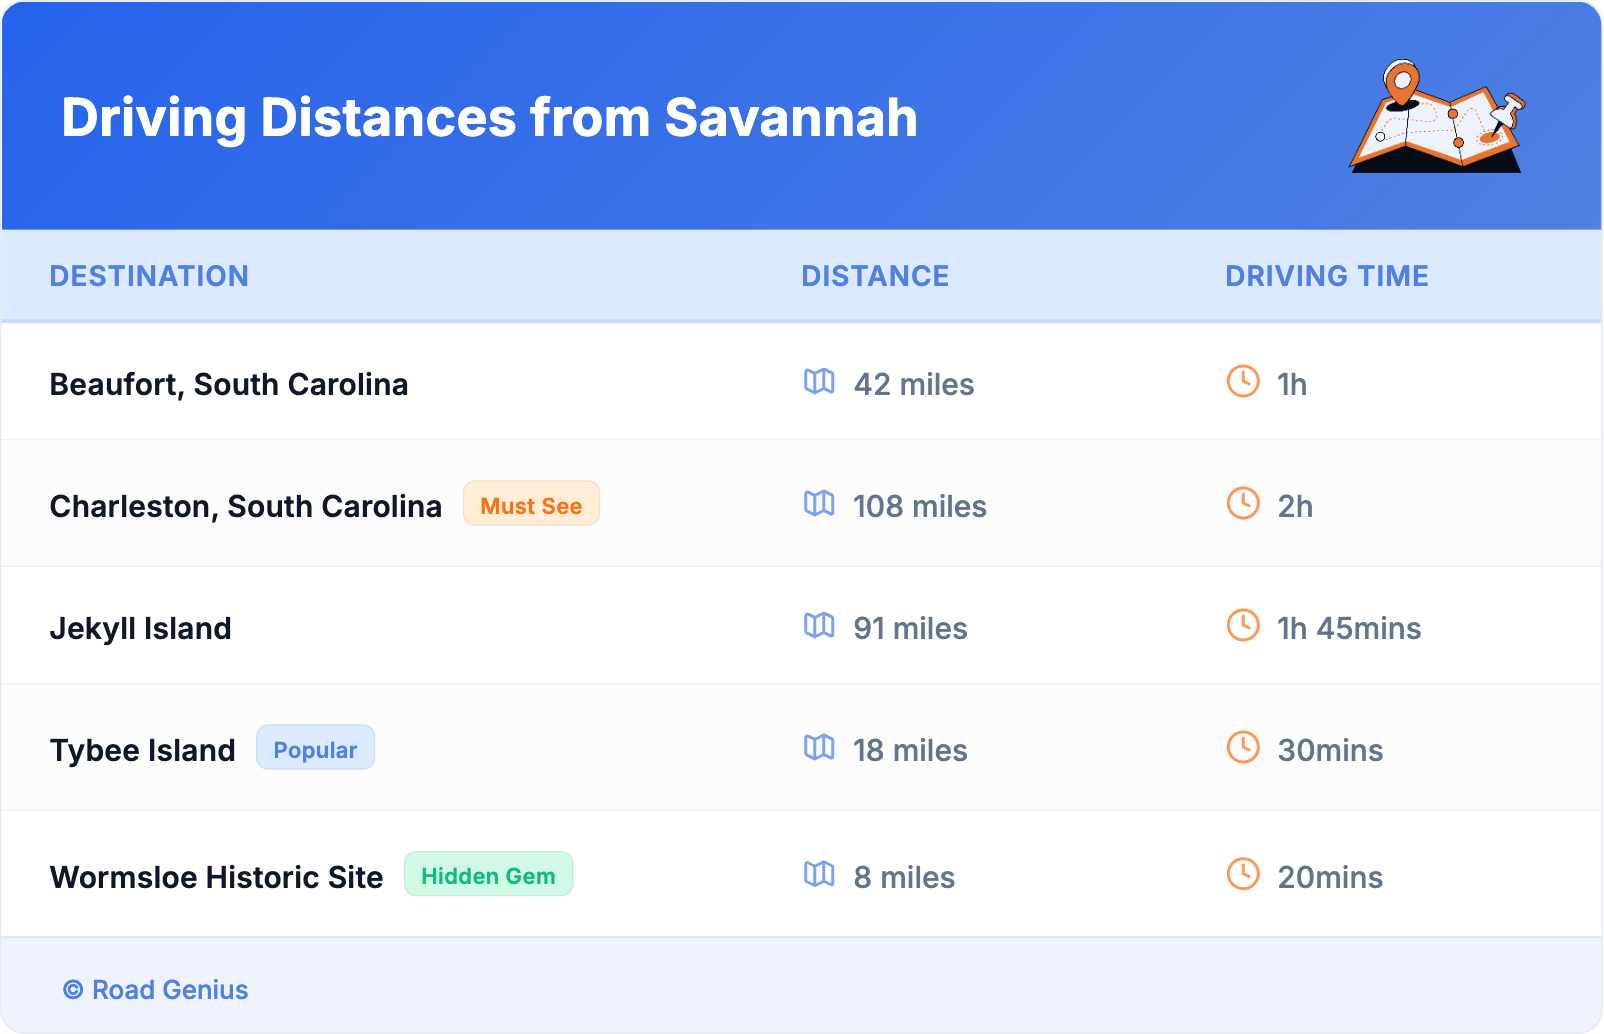The image size is (1604, 1034).
Task: Click the map icon beside 42 miles
Action: [x=819, y=382]
